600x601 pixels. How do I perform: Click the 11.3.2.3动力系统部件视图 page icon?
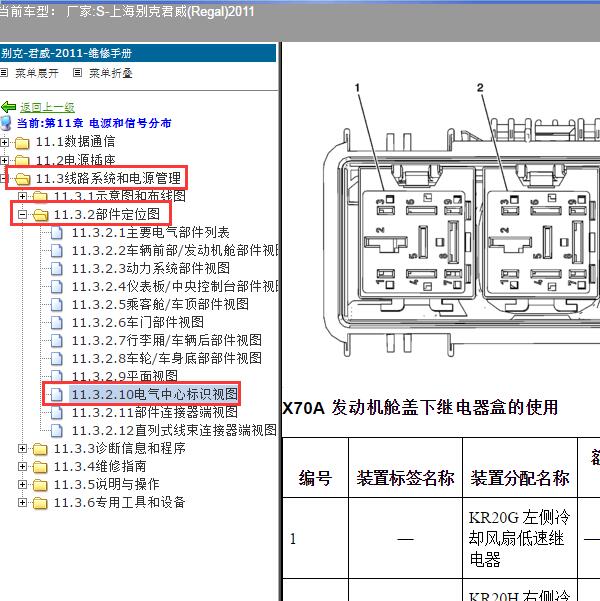(57, 269)
